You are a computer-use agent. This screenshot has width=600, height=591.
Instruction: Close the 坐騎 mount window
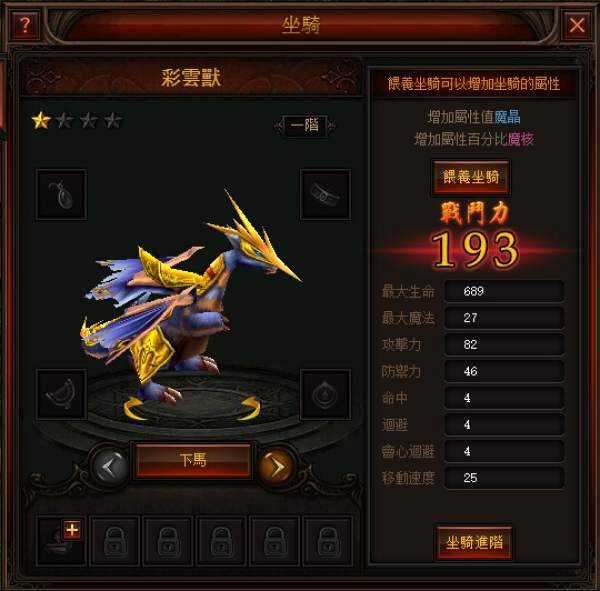pos(577,25)
